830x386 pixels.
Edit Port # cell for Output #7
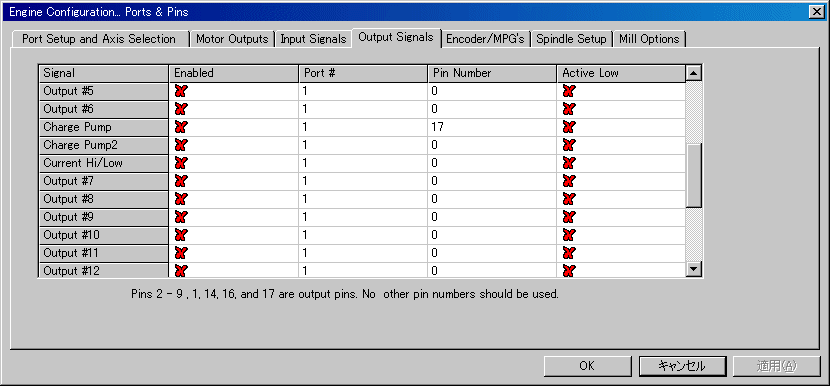tap(363, 181)
